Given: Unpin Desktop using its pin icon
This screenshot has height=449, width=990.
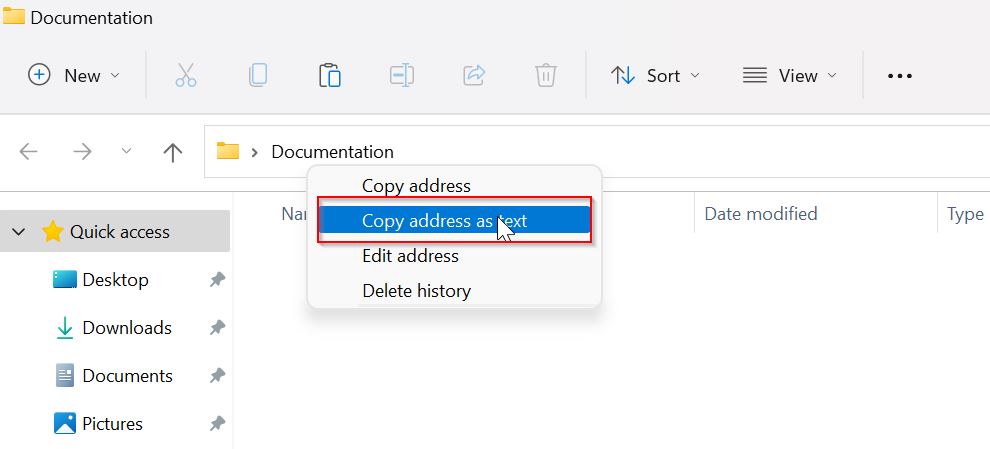Looking at the screenshot, I should click(x=216, y=280).
